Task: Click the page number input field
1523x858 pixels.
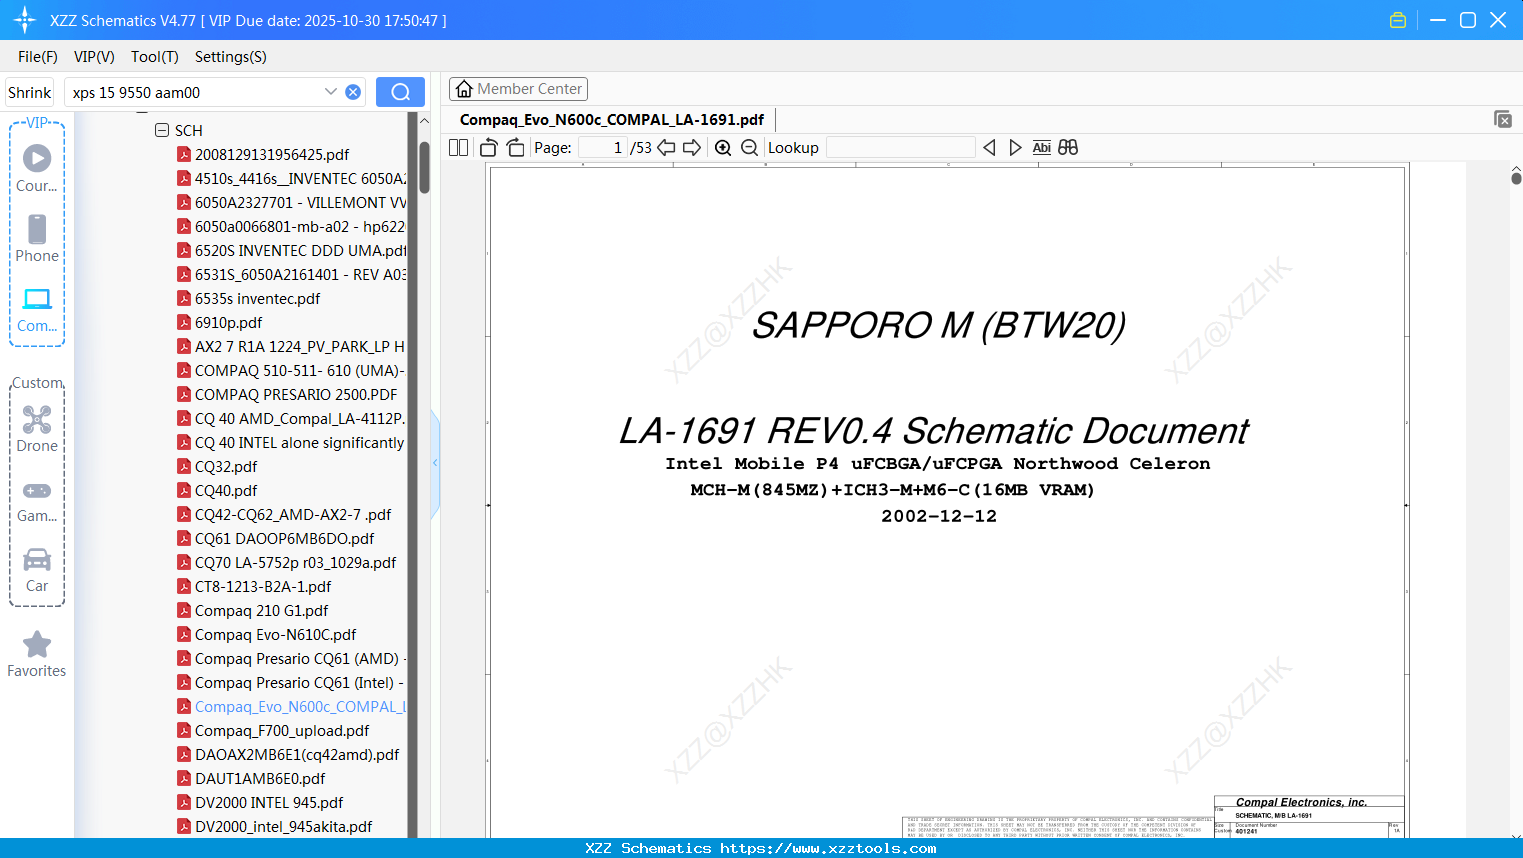Action: click(602, 147)
